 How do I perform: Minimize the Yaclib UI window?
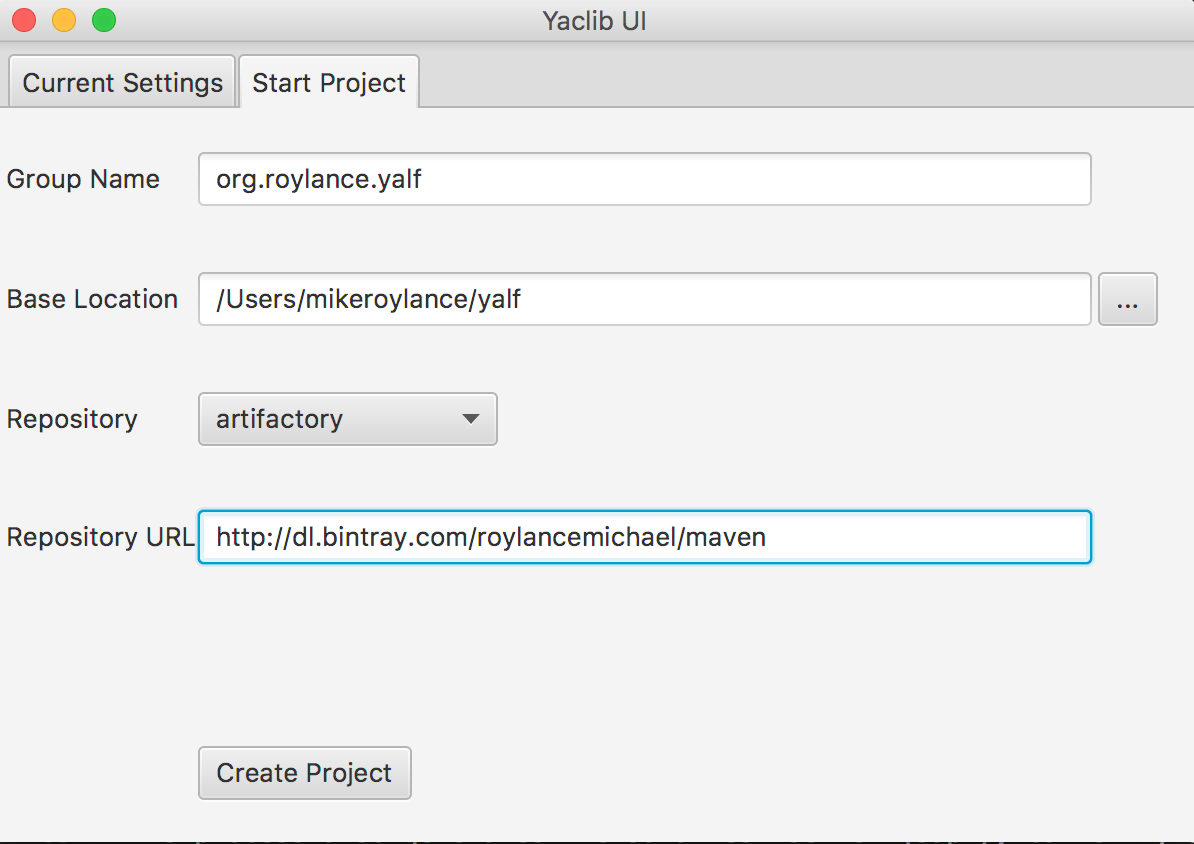click(x=64, y=20)
